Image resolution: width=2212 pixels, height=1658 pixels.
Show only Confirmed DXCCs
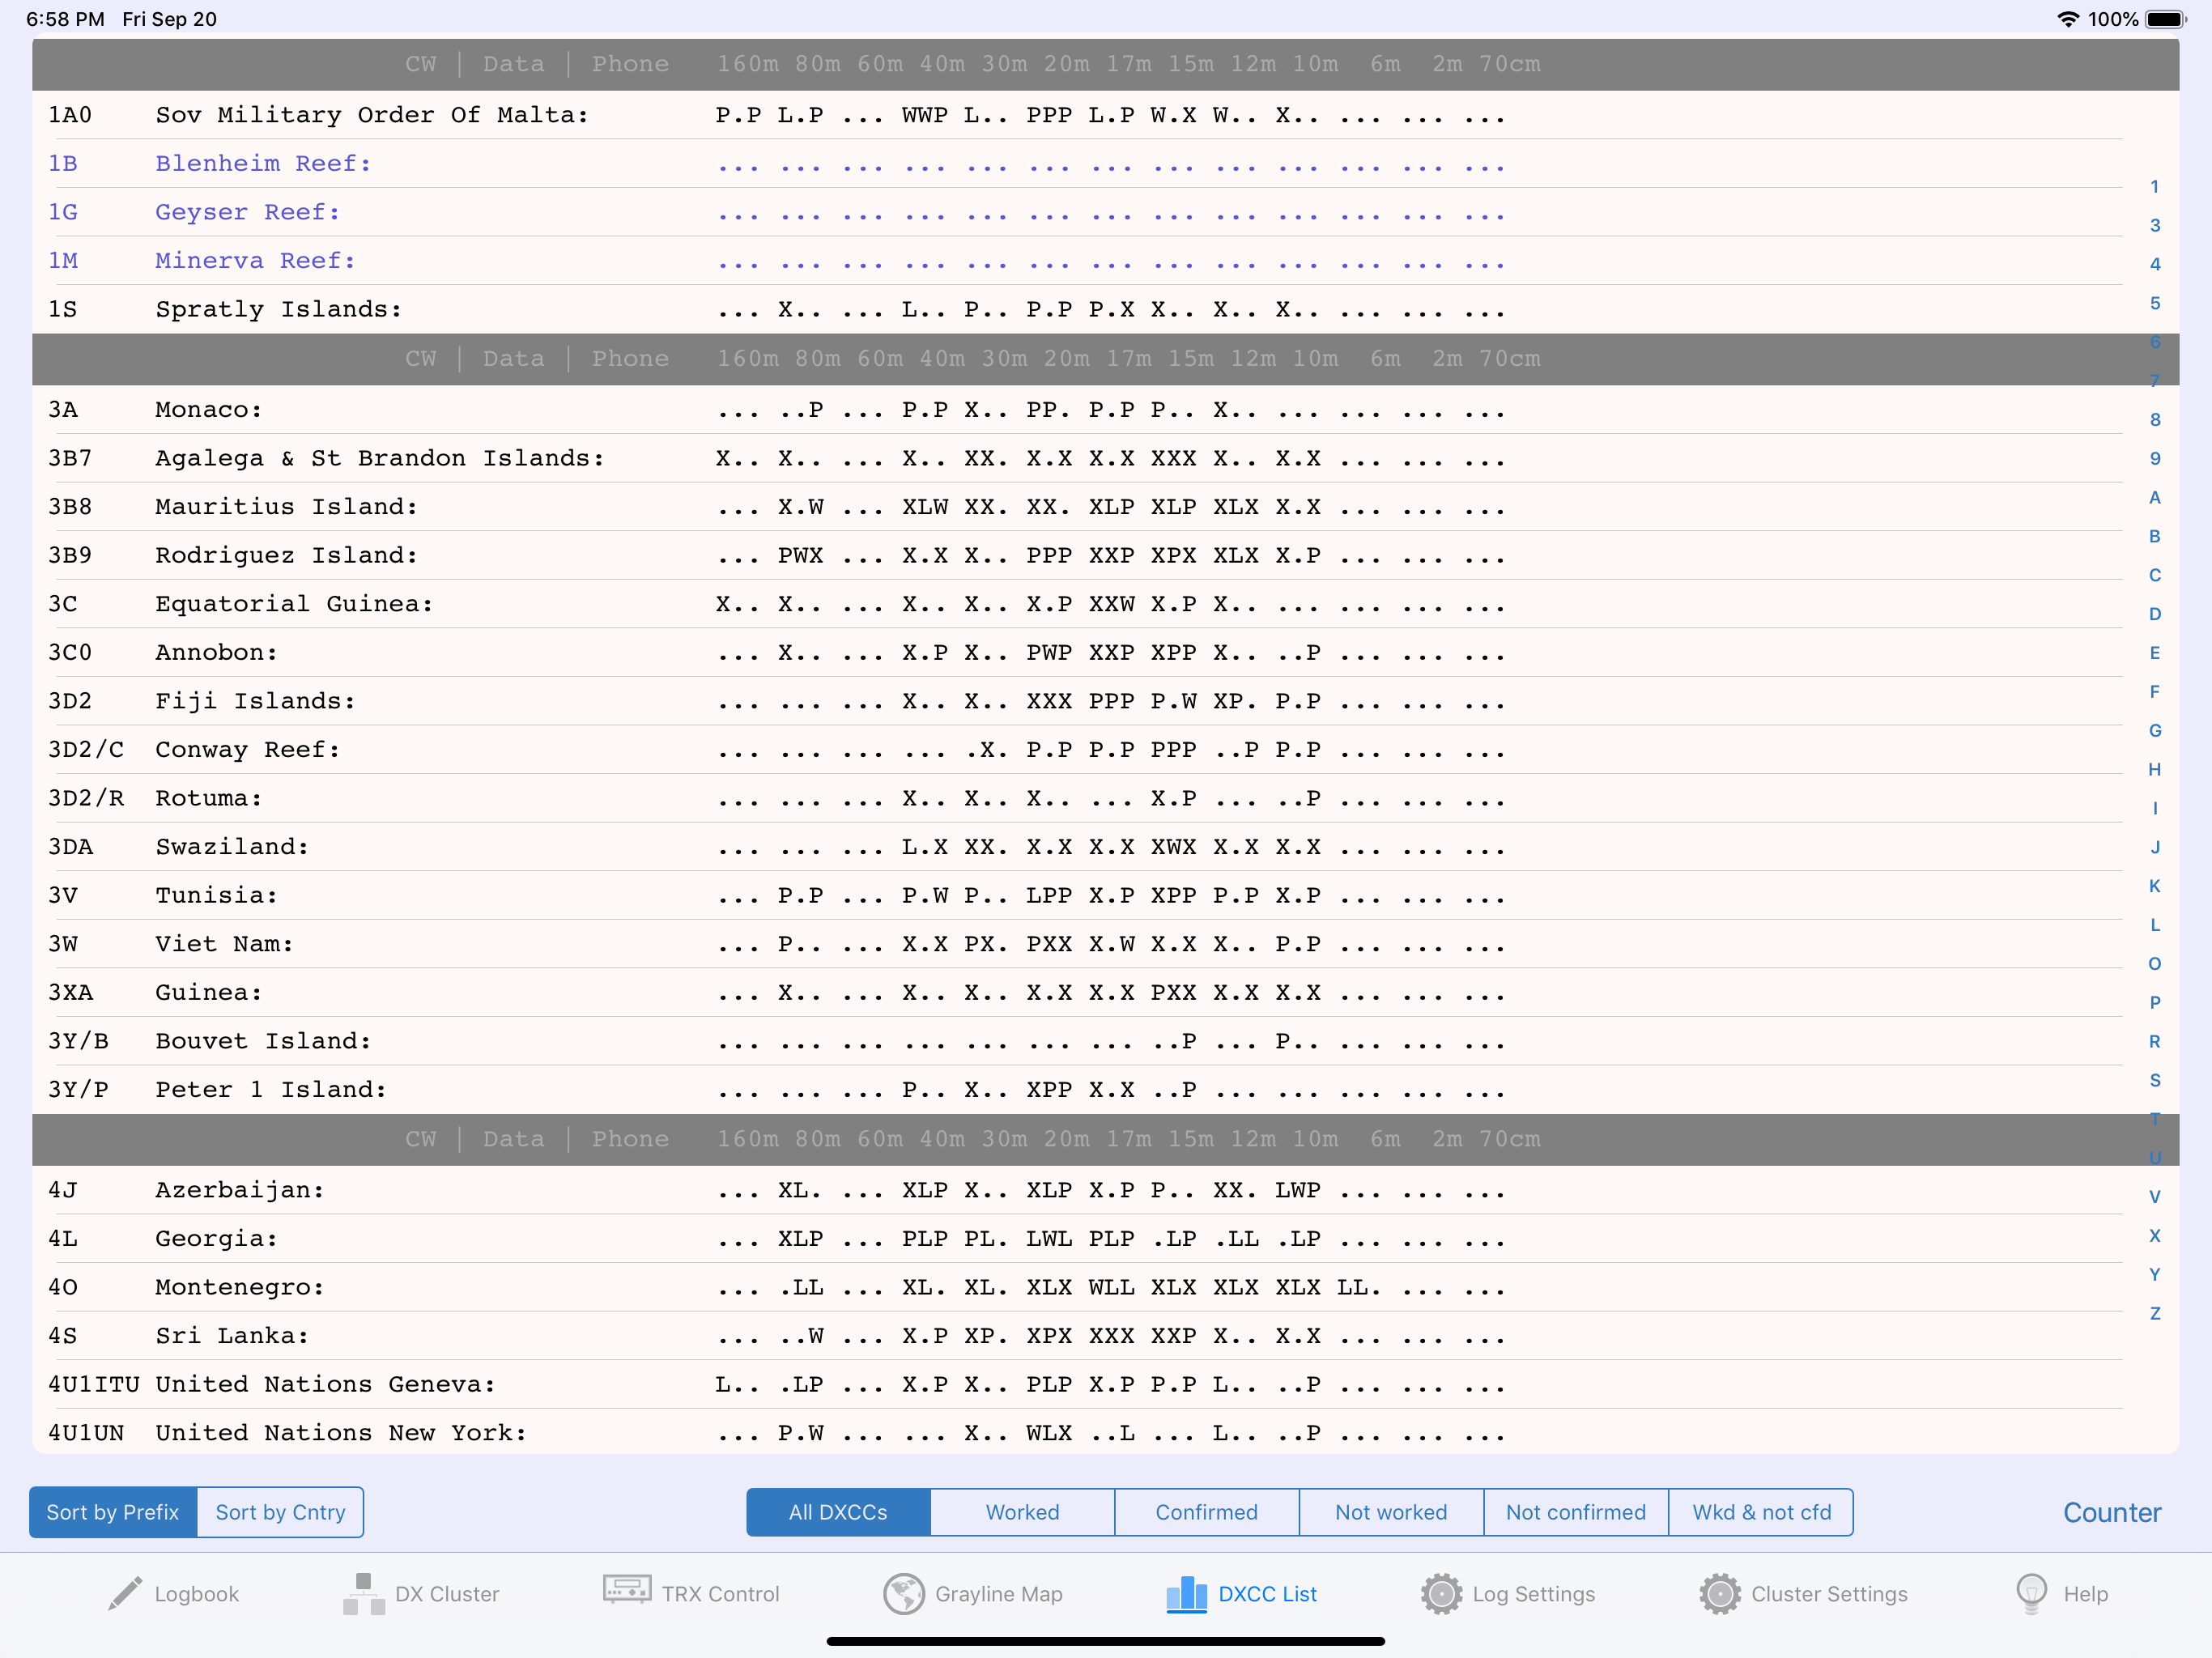click(1206, 1511)
